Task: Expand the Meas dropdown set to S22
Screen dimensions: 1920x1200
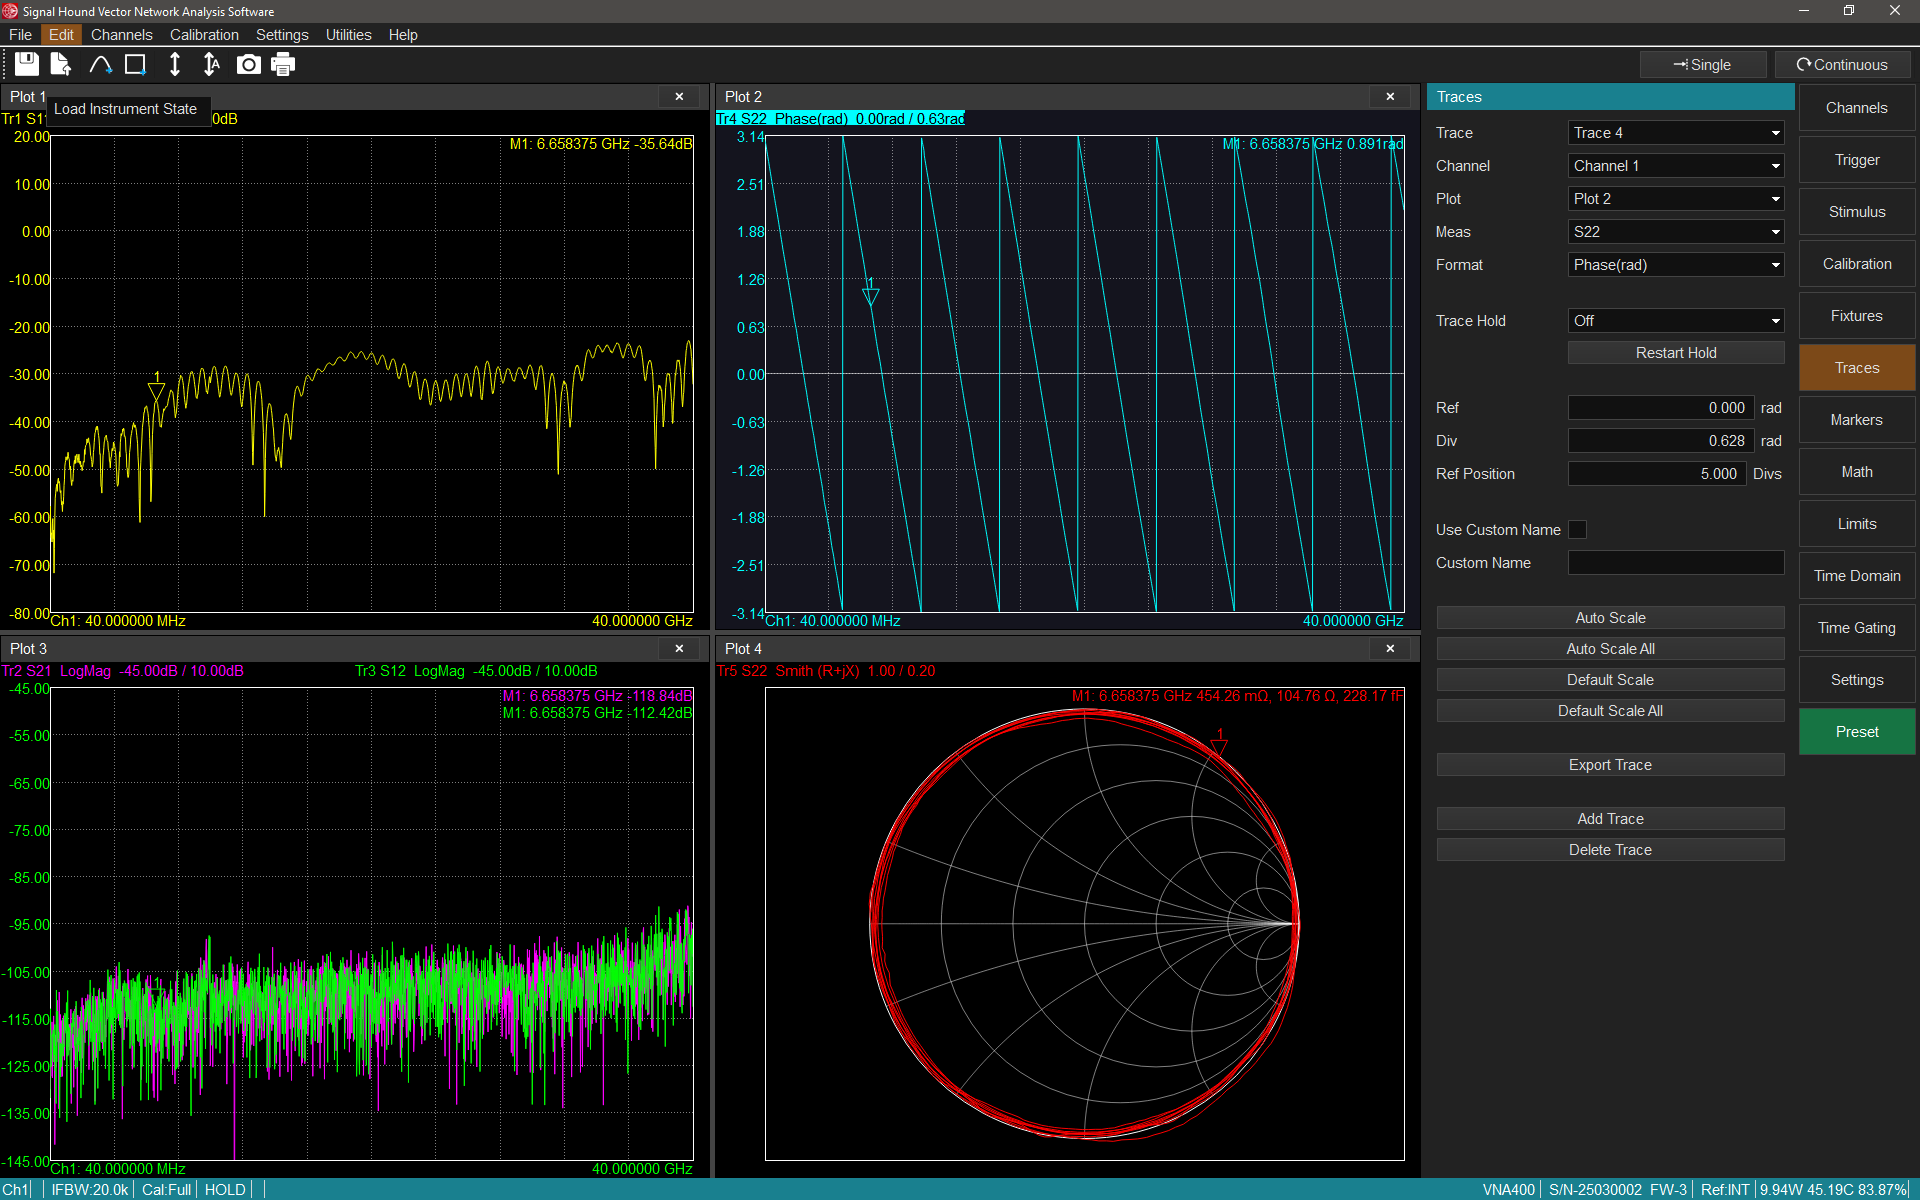Action: (x=1675, y=232)
